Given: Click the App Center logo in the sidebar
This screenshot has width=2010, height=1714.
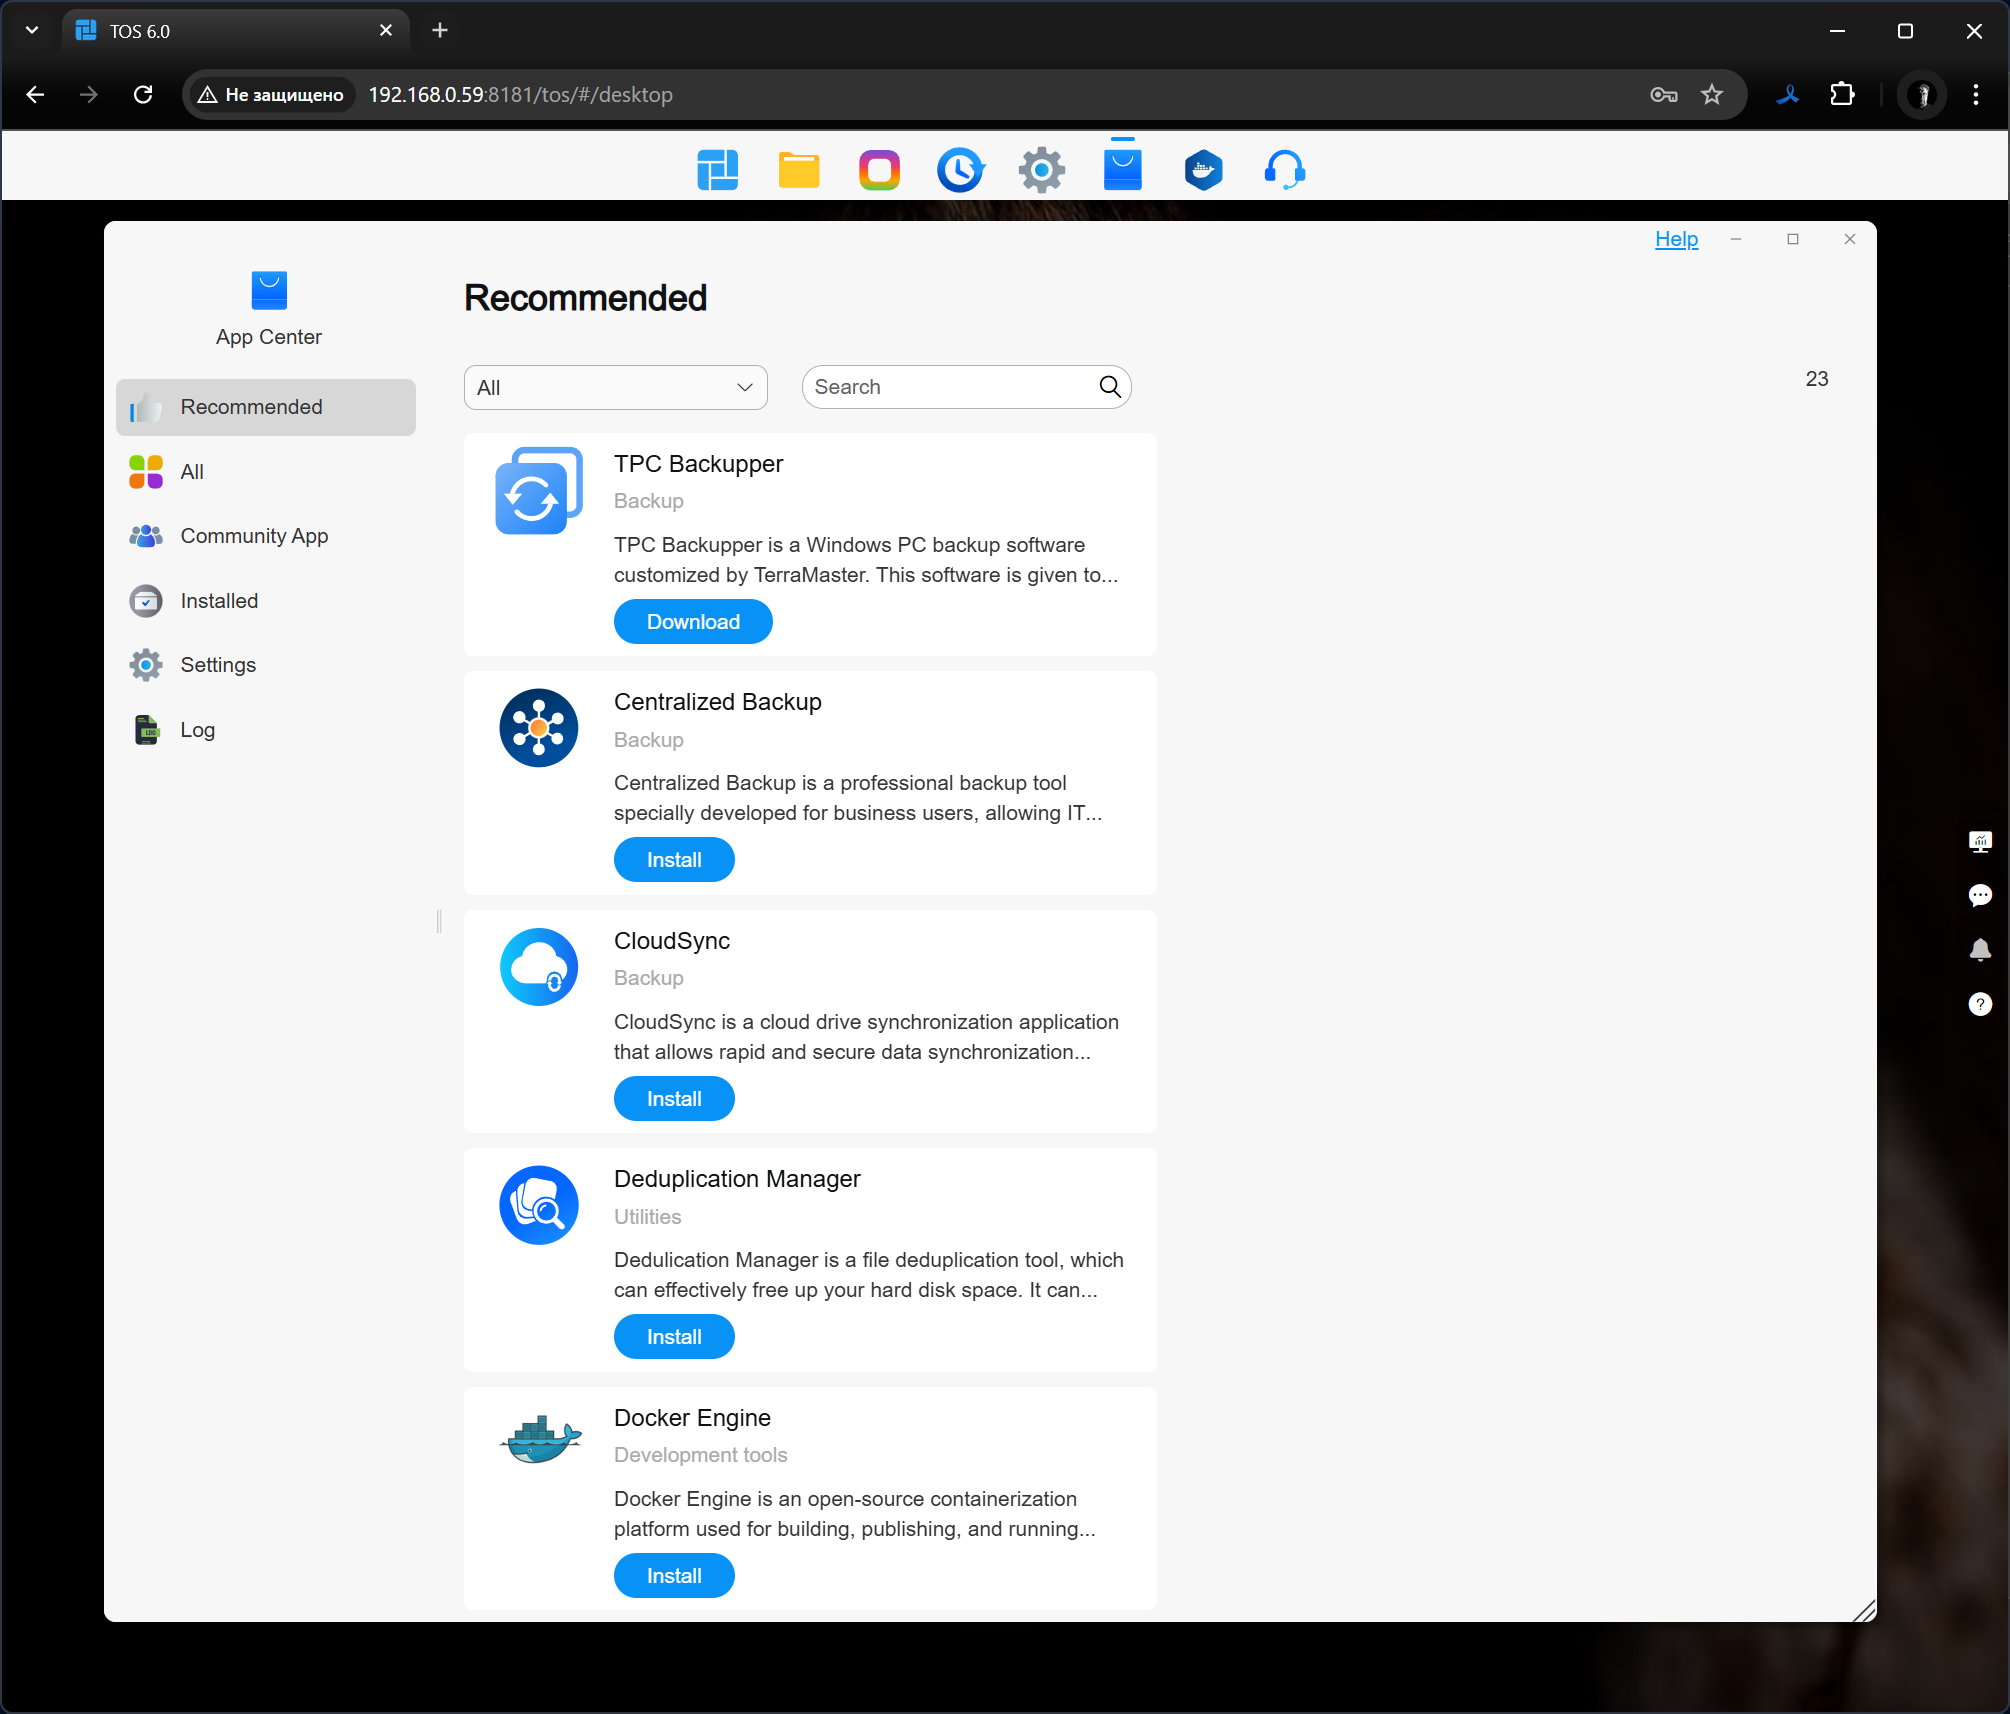Looking at the screenshot, I should pyautogui.click(x=269, y=290).
